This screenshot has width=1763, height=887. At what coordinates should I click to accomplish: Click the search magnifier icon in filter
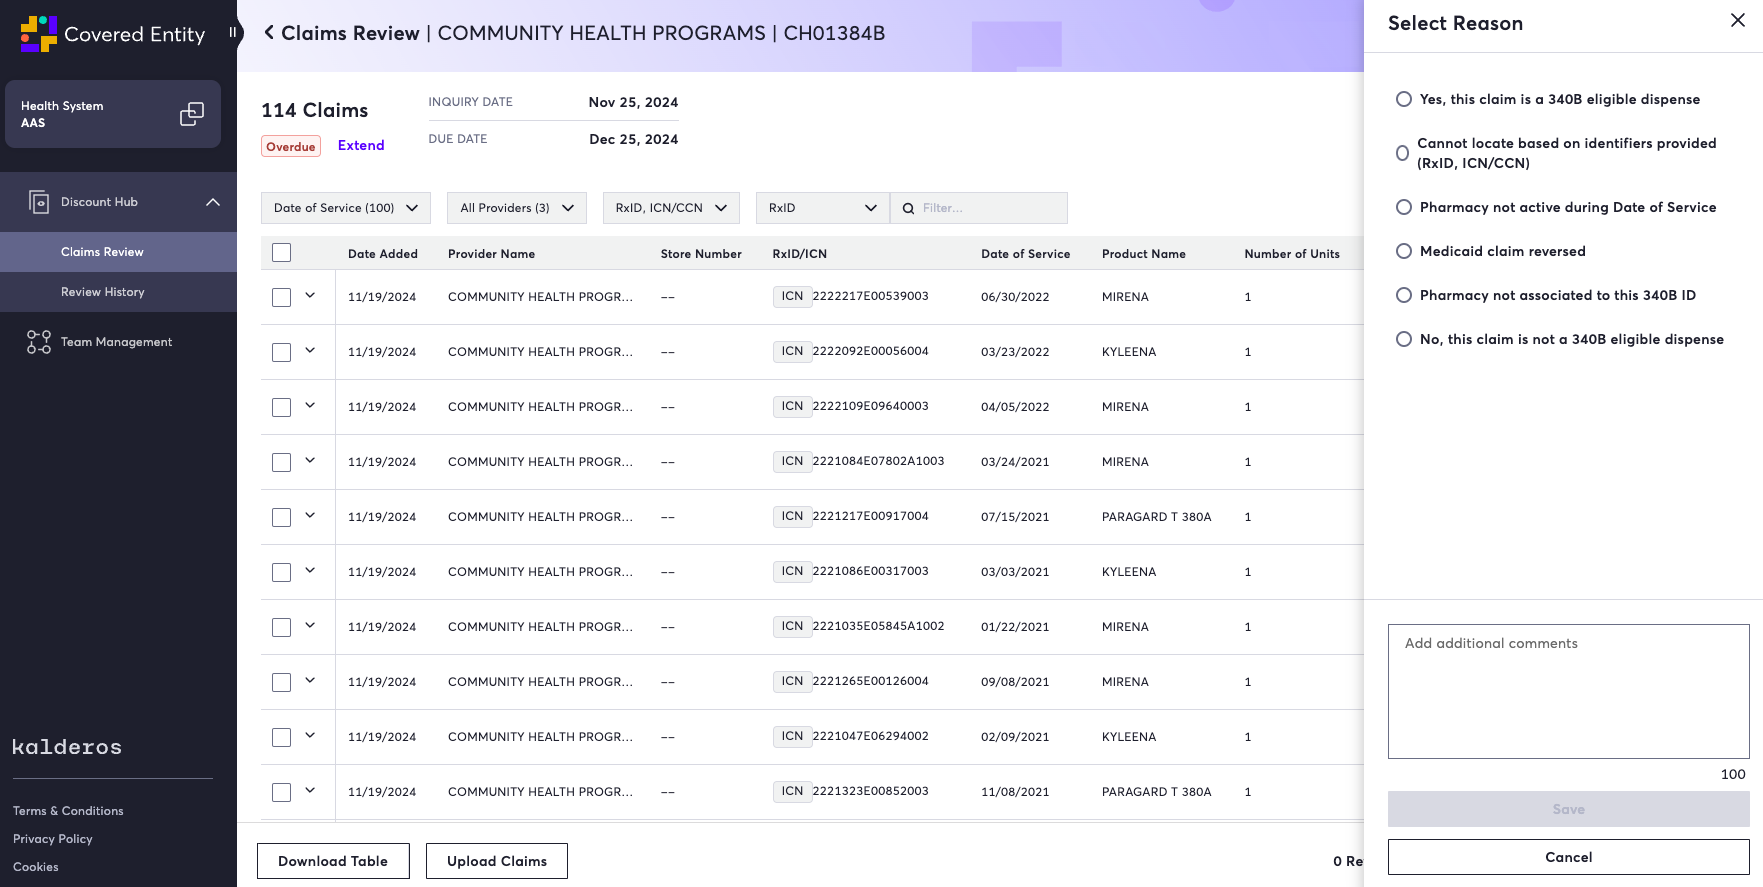(908, 208)
